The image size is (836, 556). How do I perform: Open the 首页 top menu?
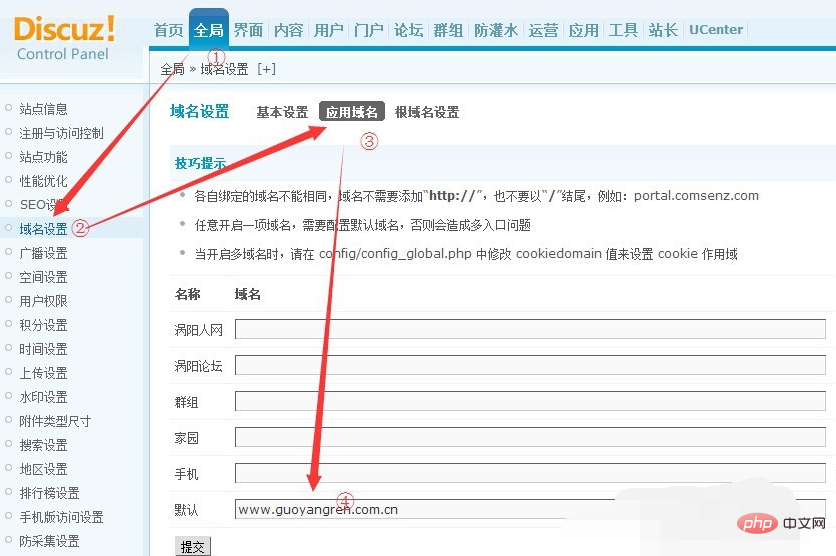pos(168,30)
